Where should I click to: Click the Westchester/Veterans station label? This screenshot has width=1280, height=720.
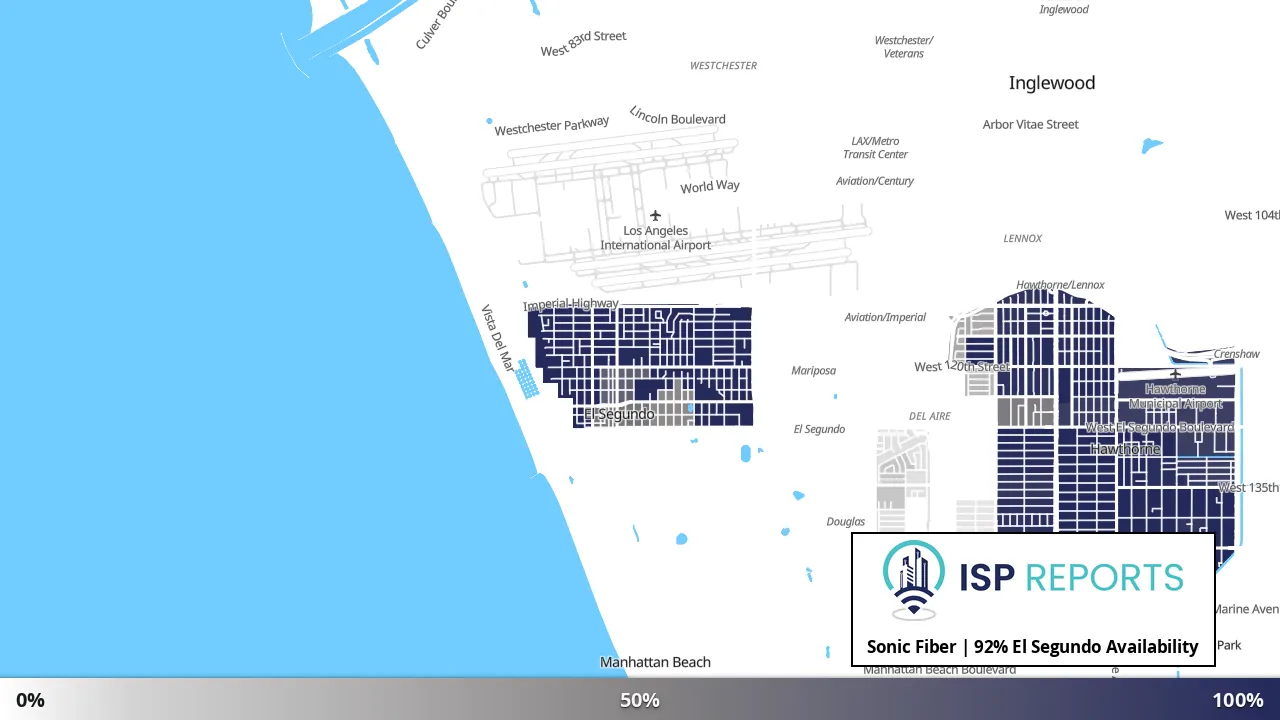point(904,47)
